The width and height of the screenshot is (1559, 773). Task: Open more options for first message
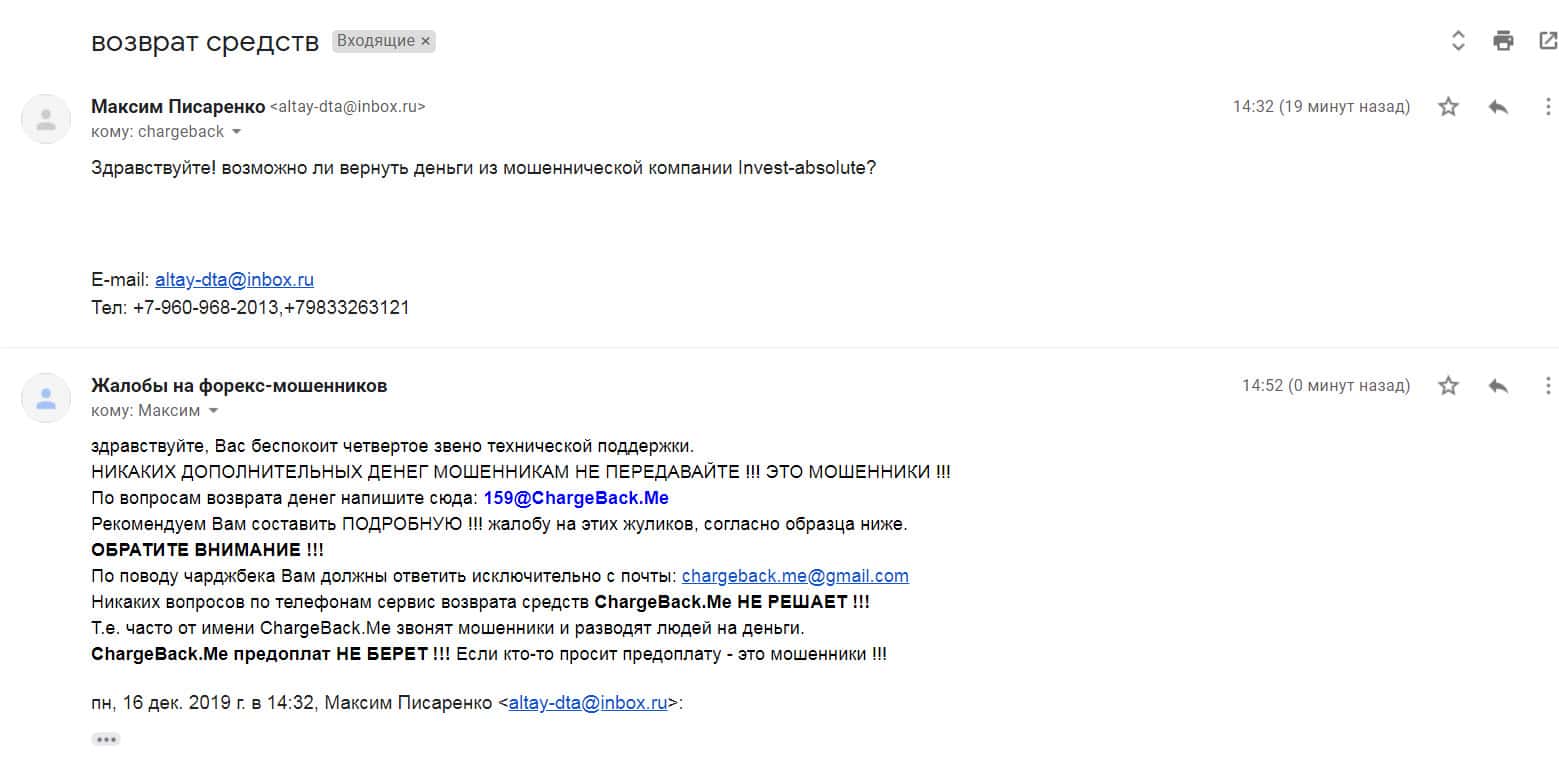pos(1547,107)
